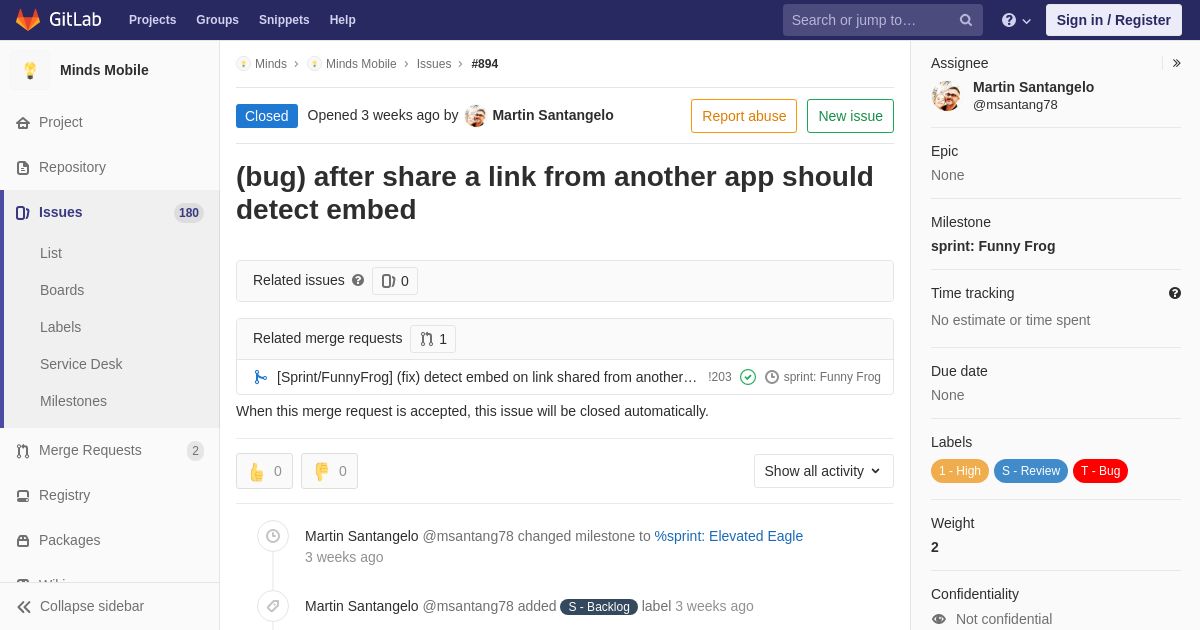Click the S - Backlog label badge
1200x630 pixels.
(x=599, y=607)
